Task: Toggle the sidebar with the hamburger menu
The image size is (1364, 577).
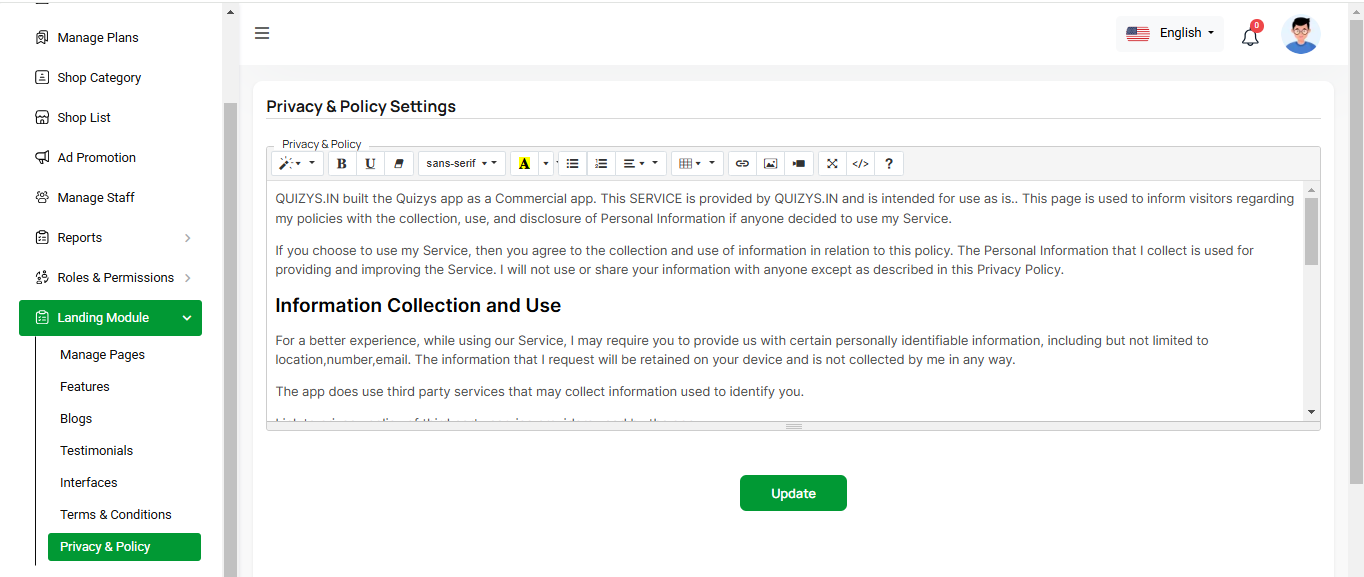Action: (x=262, y=33)
